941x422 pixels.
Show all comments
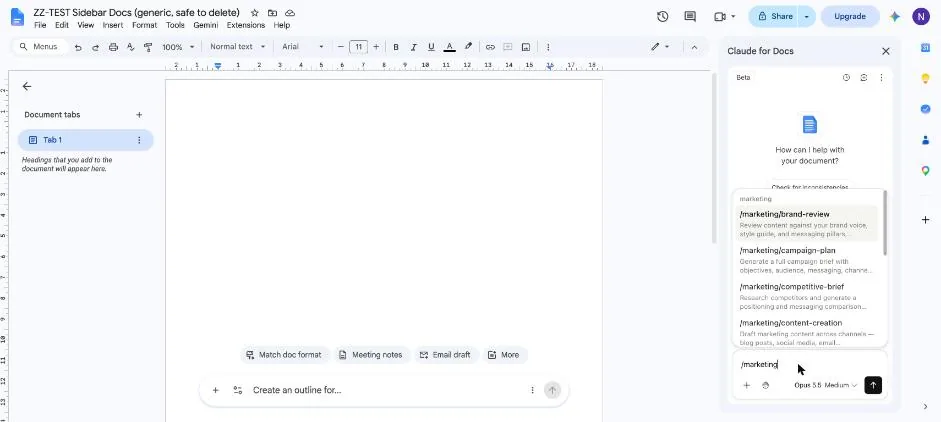690,16
